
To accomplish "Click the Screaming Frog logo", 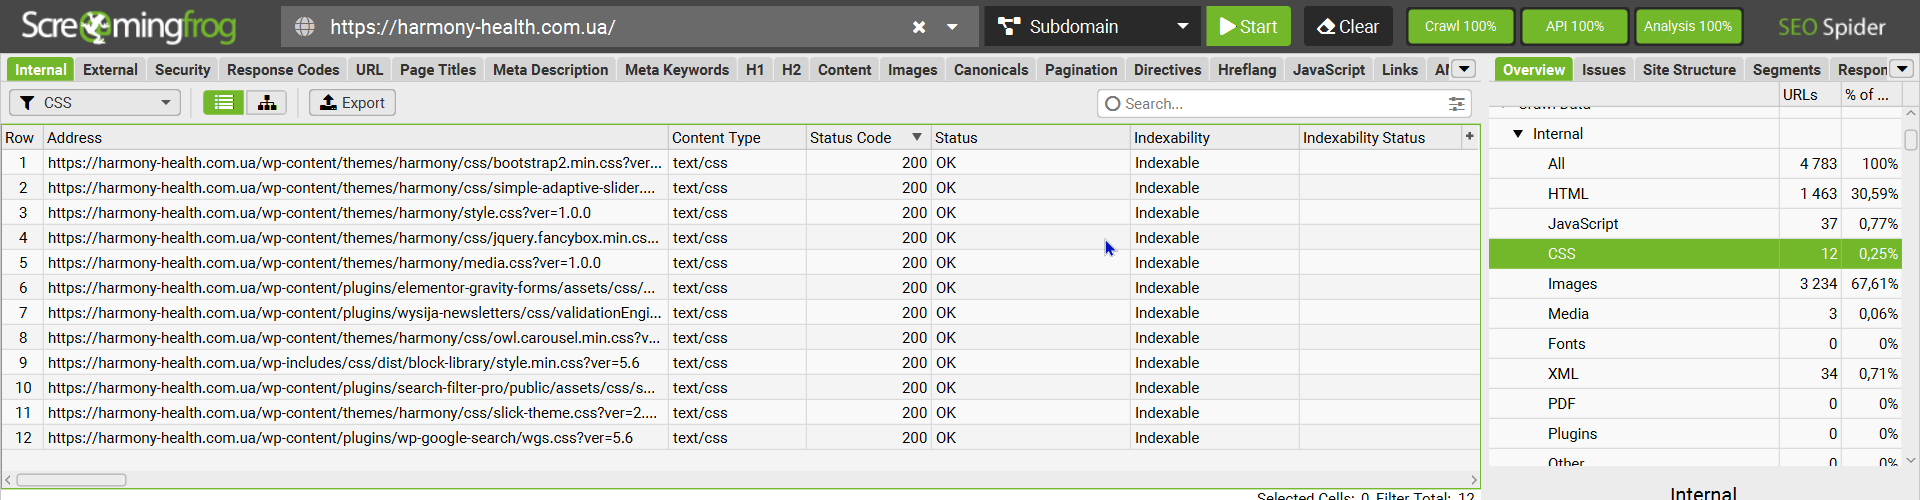I will pyautogui.click(x=128, y=27).
